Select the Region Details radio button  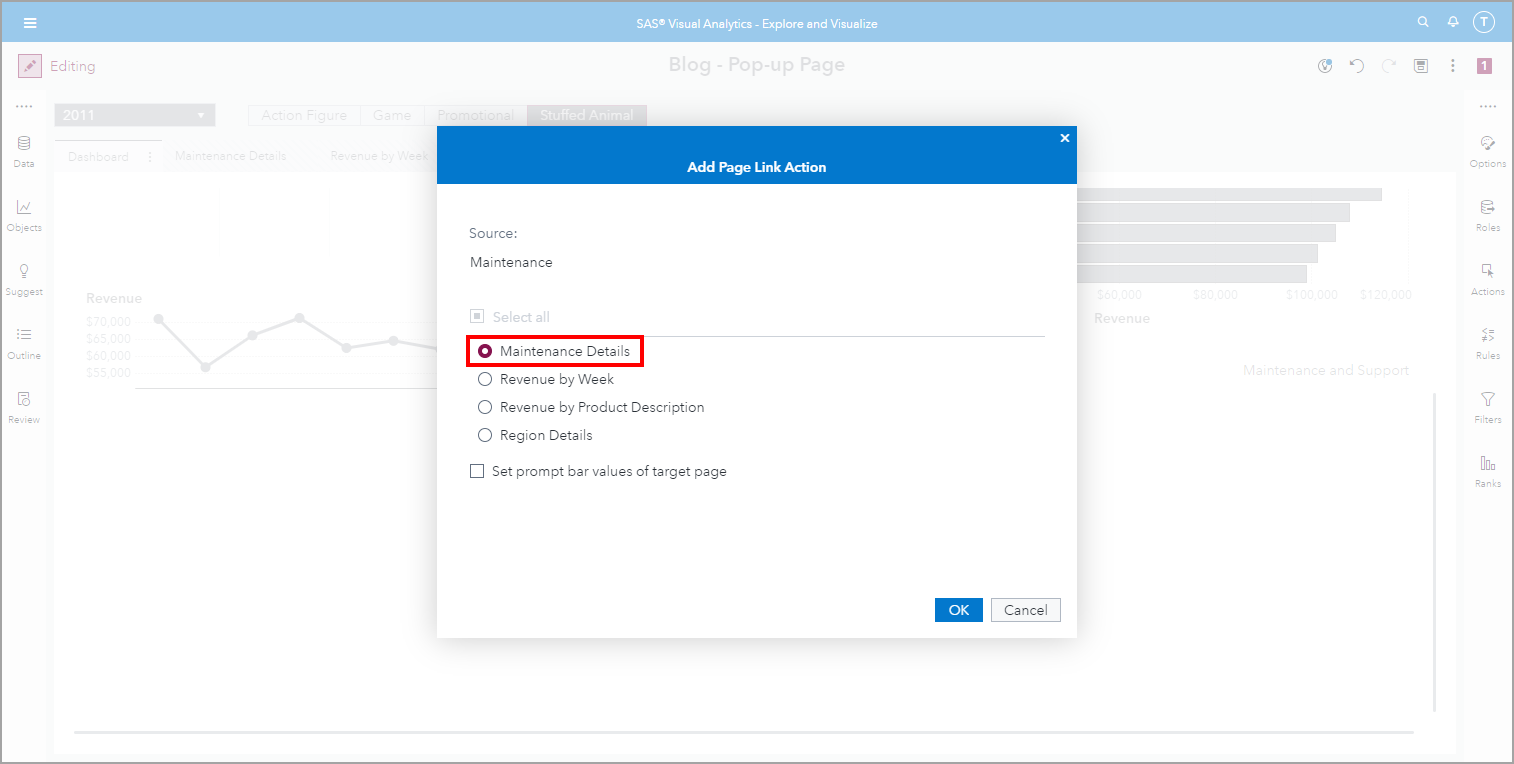point(485,435)
